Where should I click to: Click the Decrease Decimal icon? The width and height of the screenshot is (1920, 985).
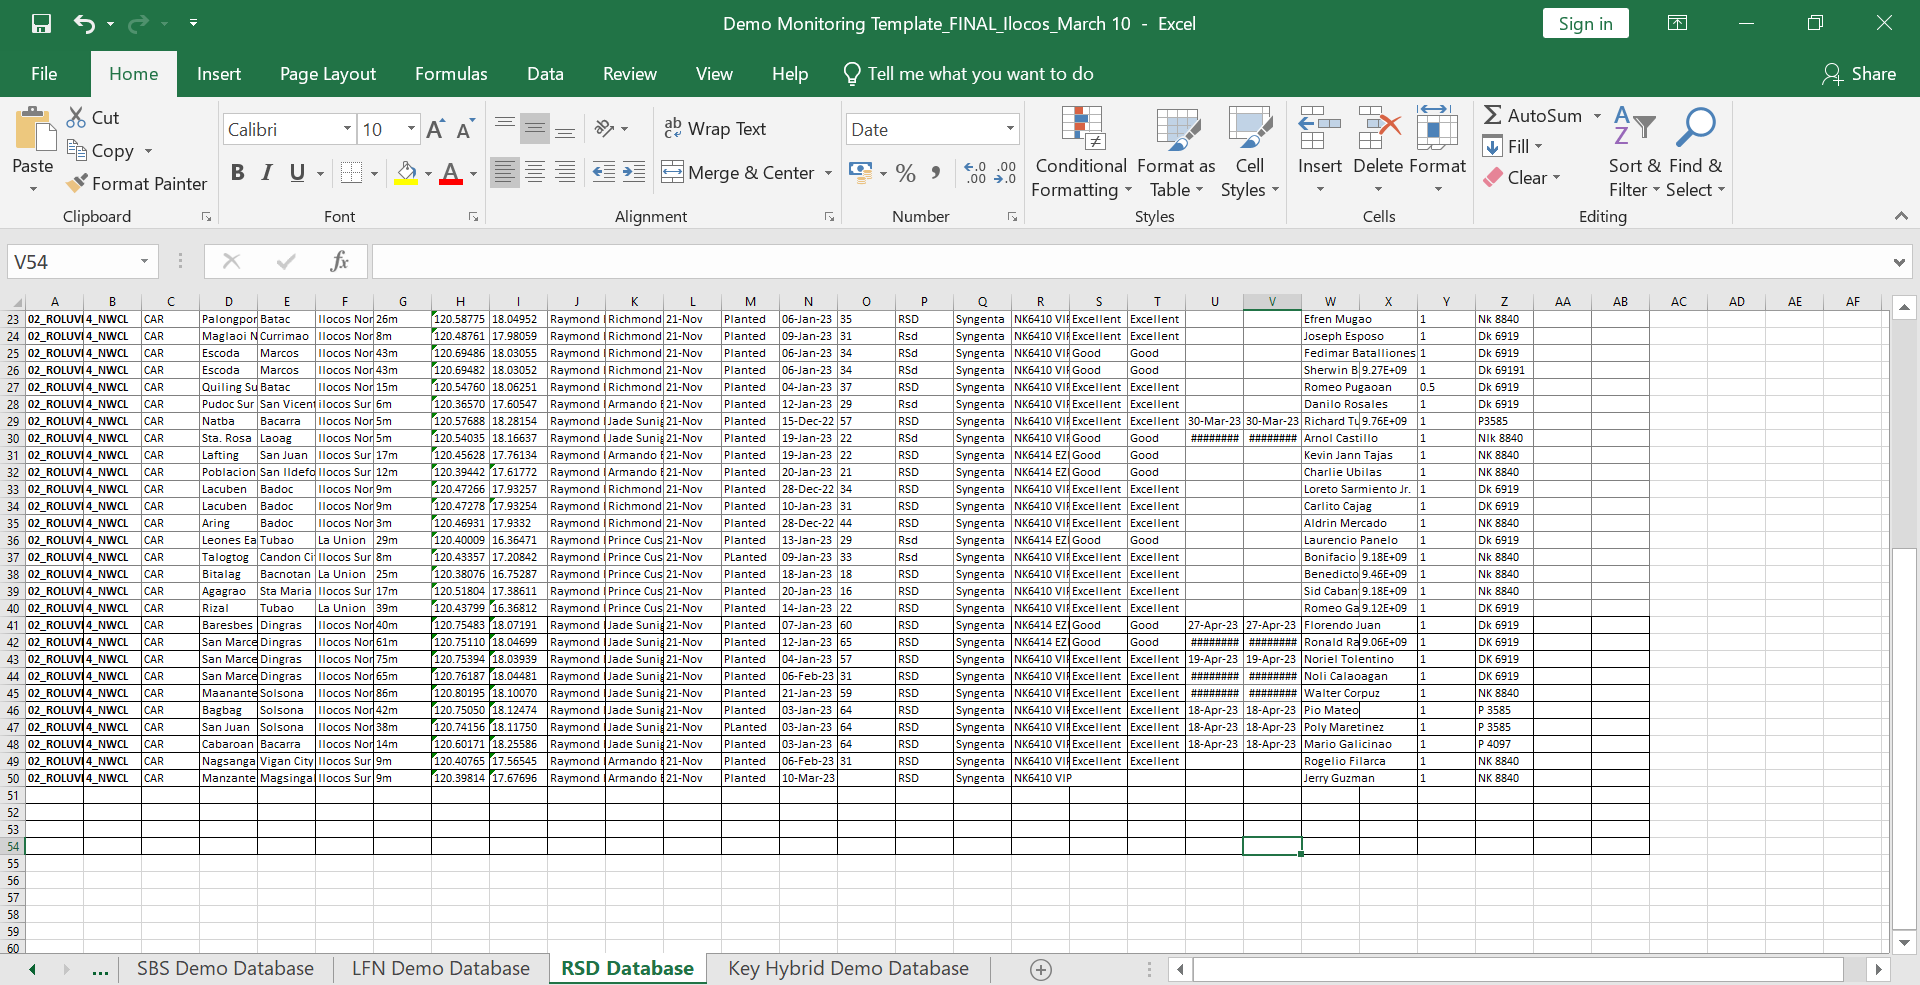pyautogui.click(x=1006, y=173)
